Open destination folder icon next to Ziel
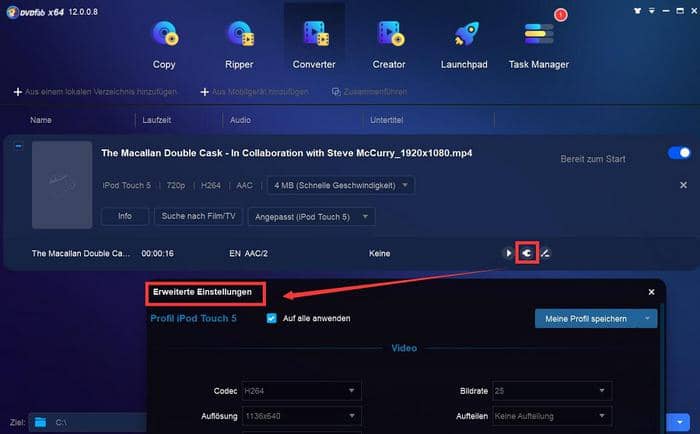The height and width of the screenshot is (434, 700). [40, 422]
